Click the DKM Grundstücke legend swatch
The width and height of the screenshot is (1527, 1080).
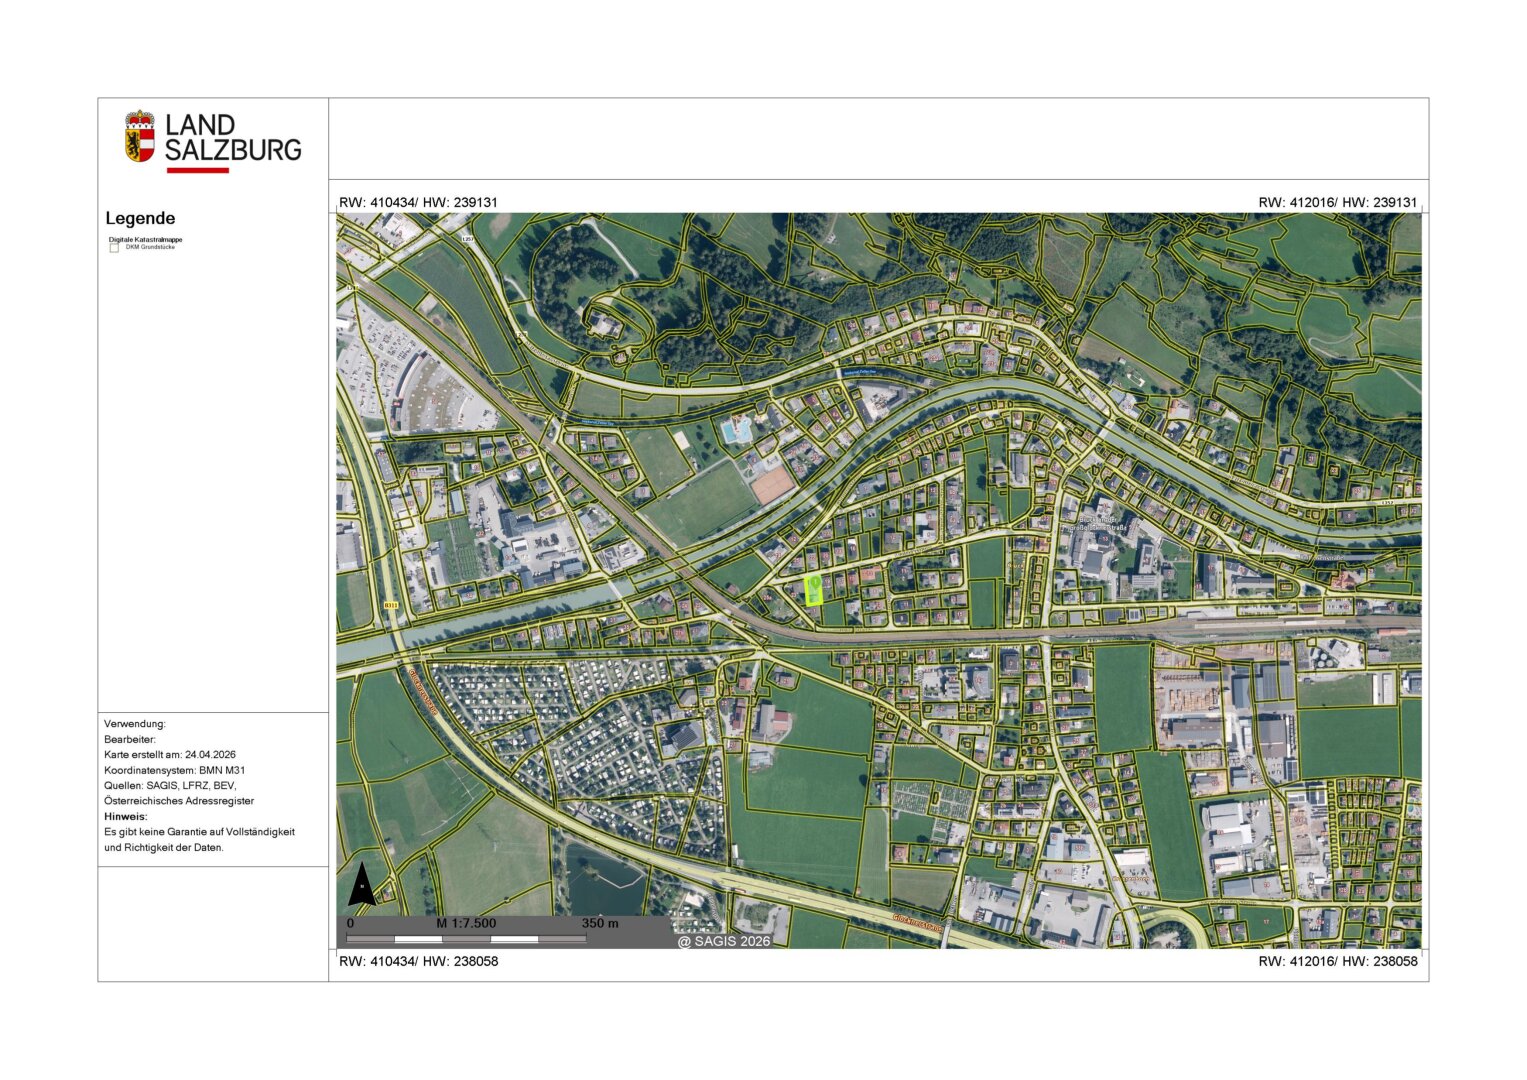[x=114, y=248]
